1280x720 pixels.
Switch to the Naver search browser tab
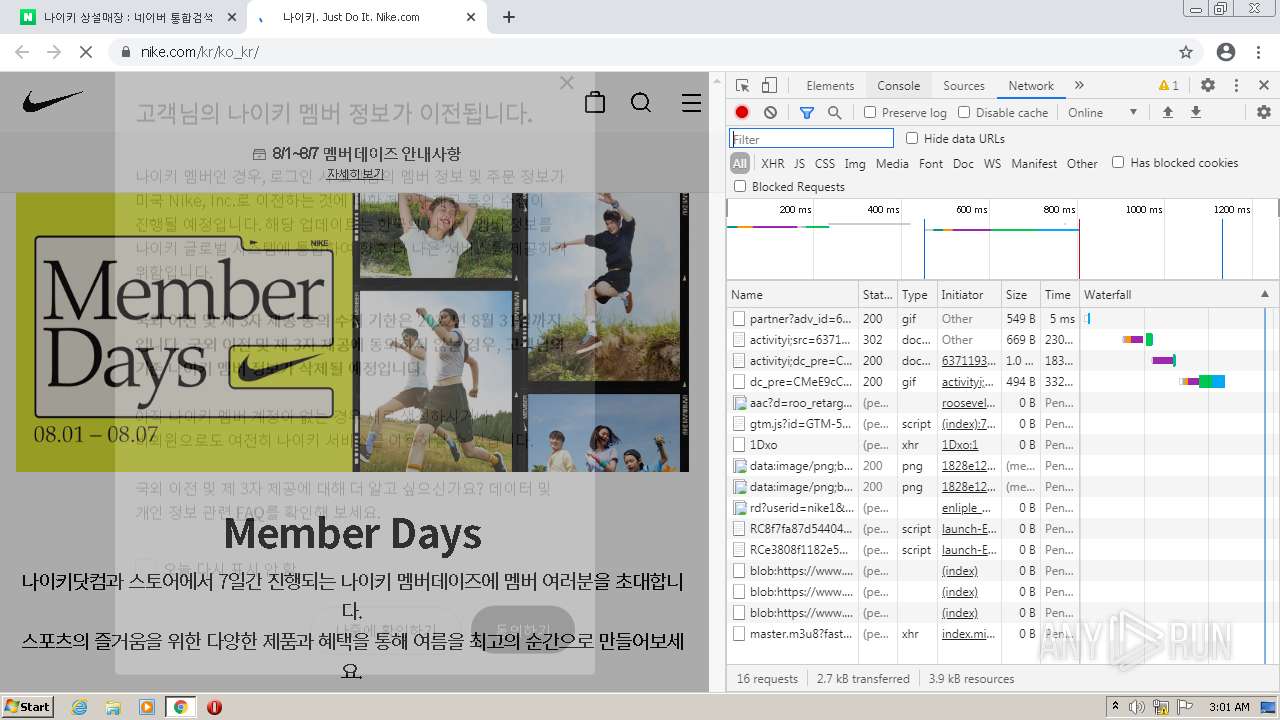click(129, 17)
